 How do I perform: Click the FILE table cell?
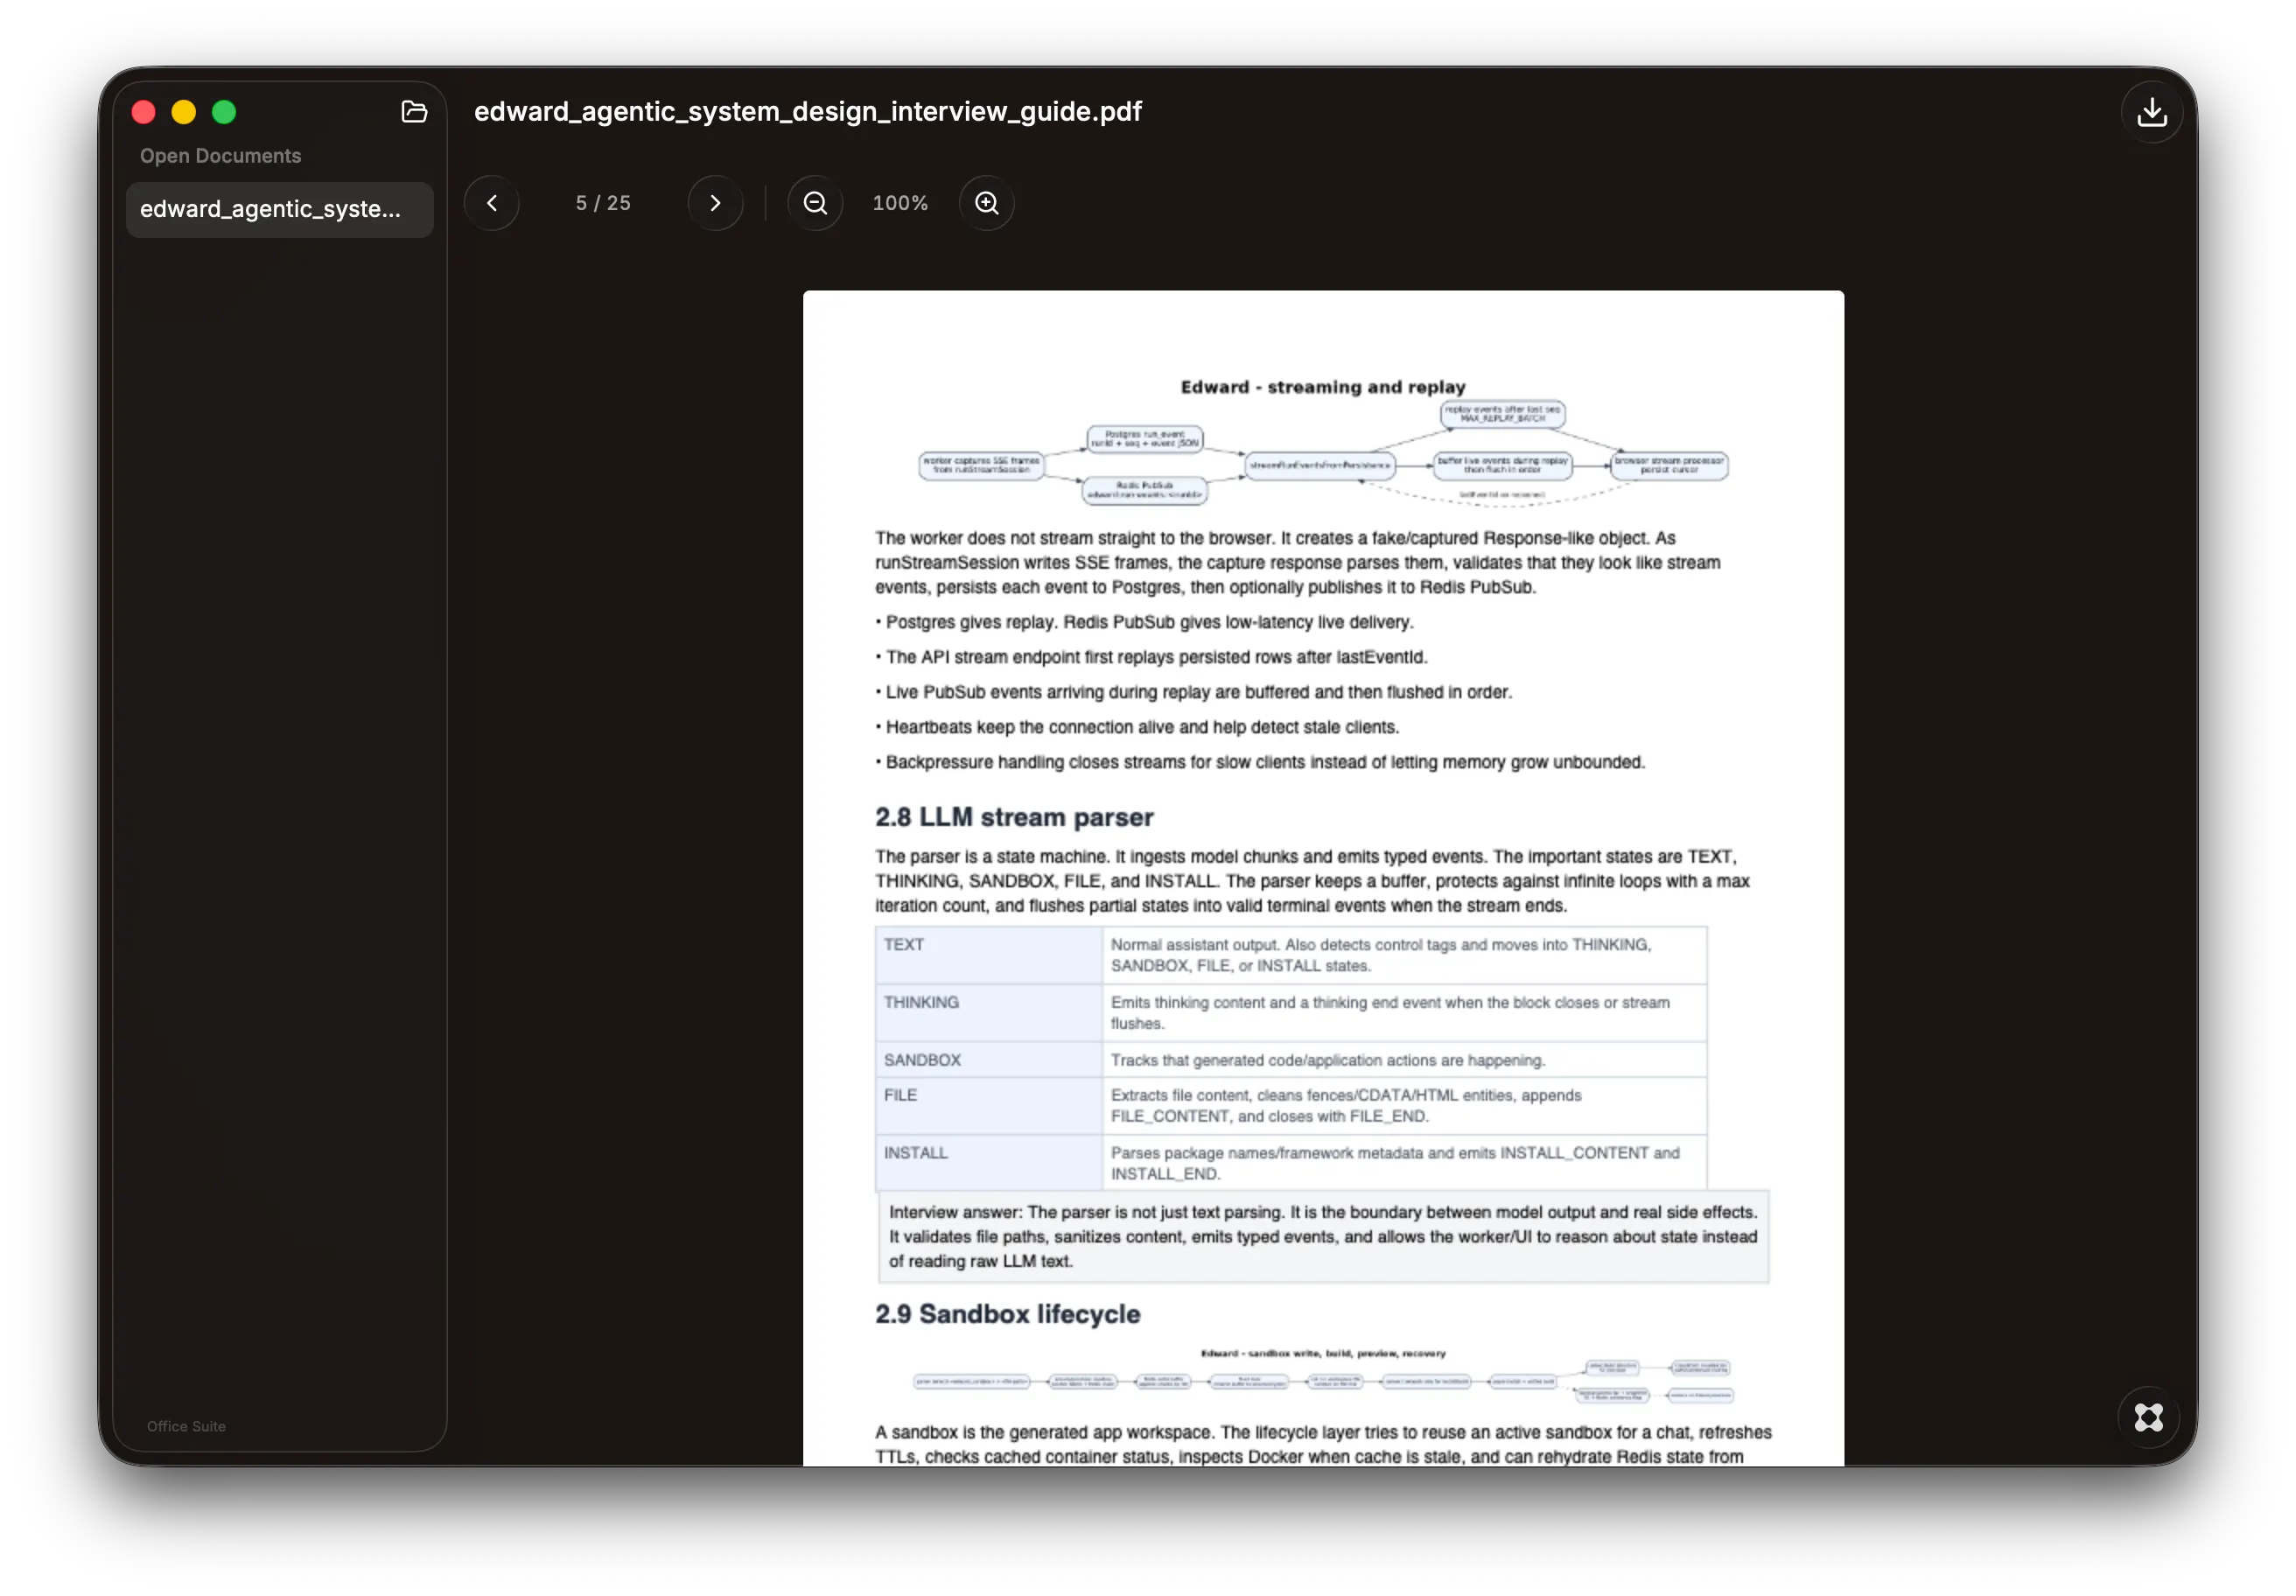[x=989, y=1106]
